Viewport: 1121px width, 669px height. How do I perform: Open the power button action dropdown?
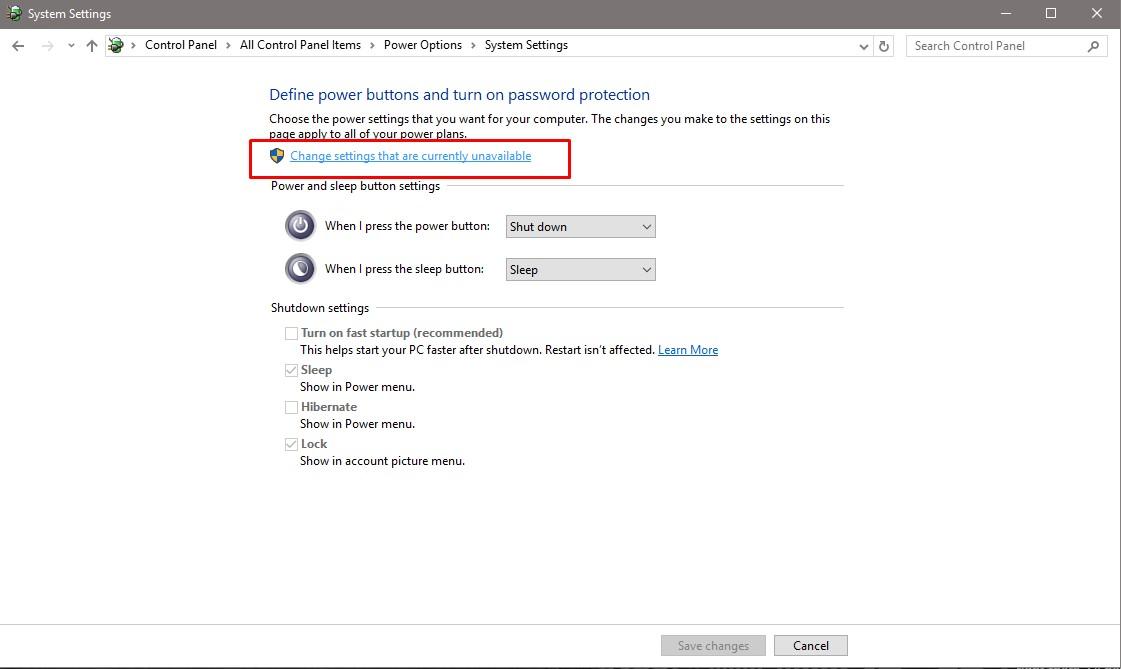[581, 227]
